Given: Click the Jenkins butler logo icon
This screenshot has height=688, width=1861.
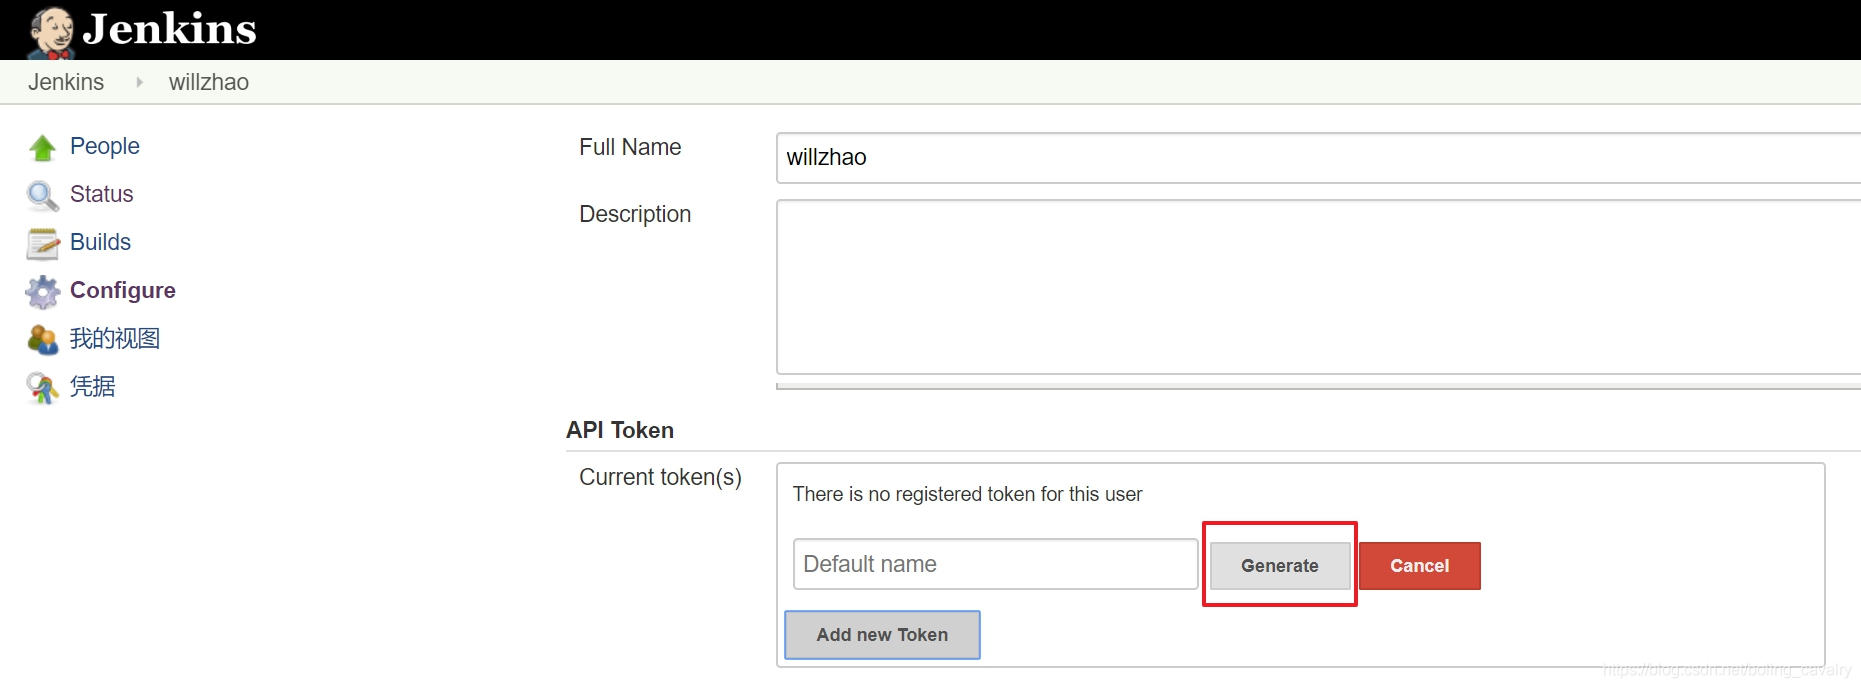Looking at the screenshot, I should click(x=50, y=32).
